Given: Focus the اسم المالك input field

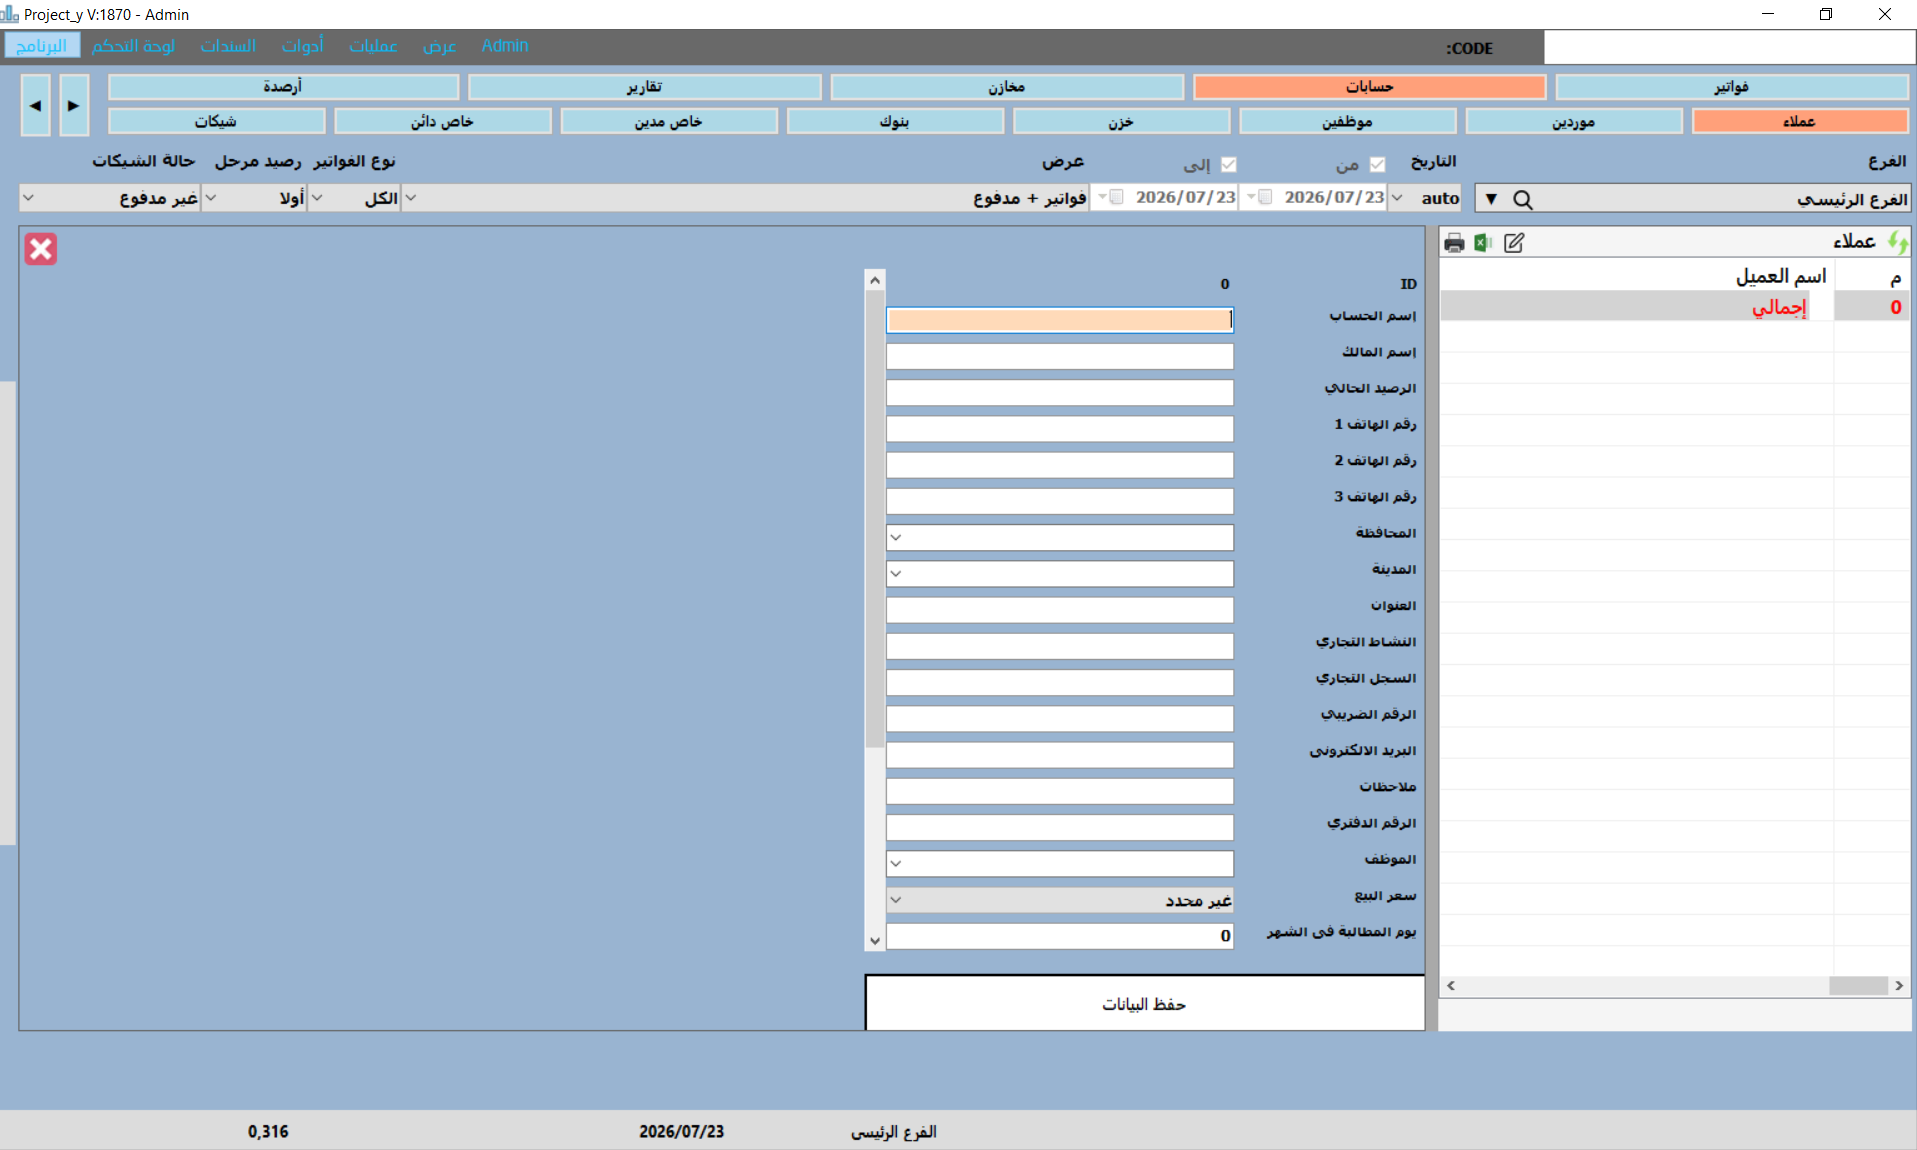Looking at the screenshot, I should [1060, 356].
